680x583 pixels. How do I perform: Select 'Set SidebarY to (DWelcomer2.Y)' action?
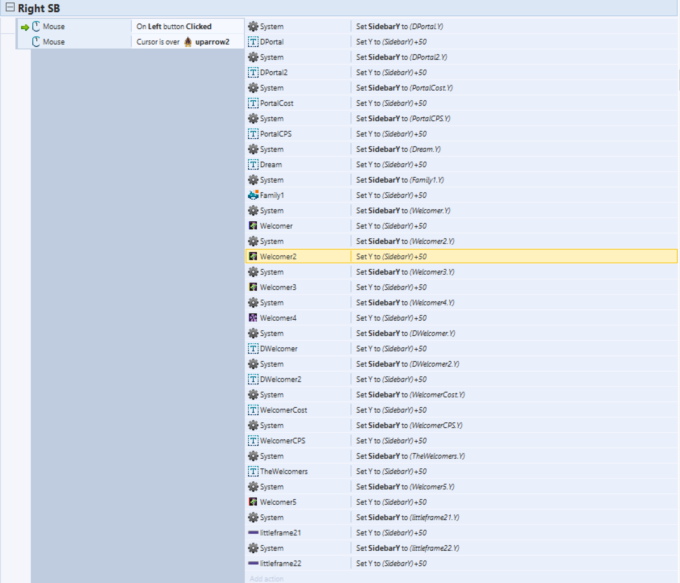[408, 364]
